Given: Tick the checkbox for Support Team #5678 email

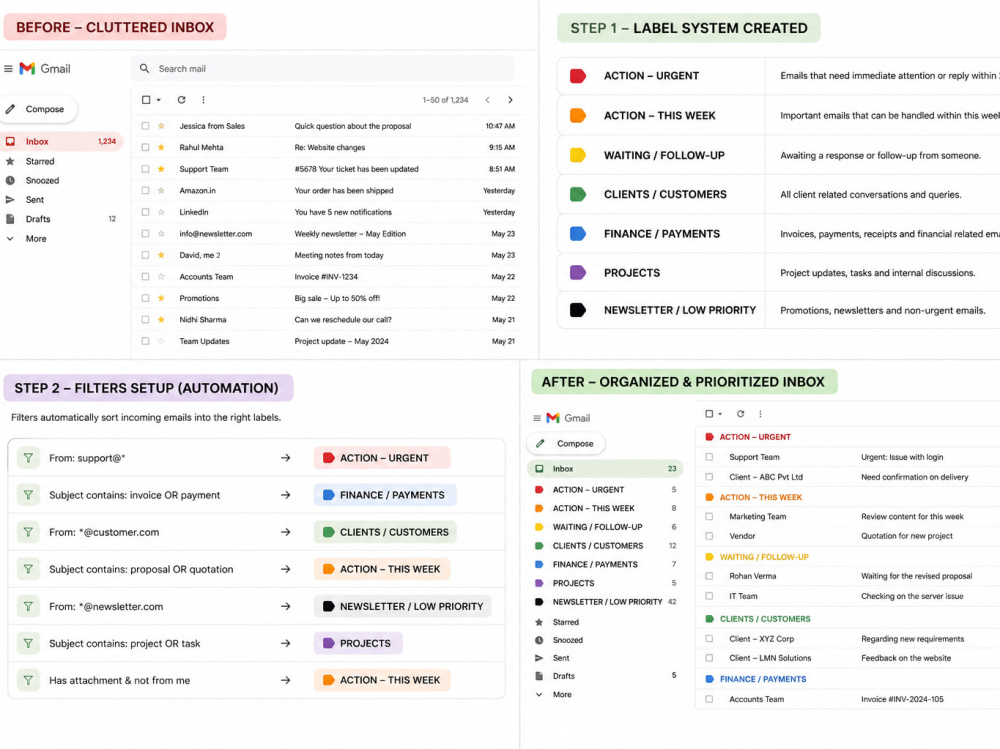Looking at the screenshot, I should coord(145,168).
